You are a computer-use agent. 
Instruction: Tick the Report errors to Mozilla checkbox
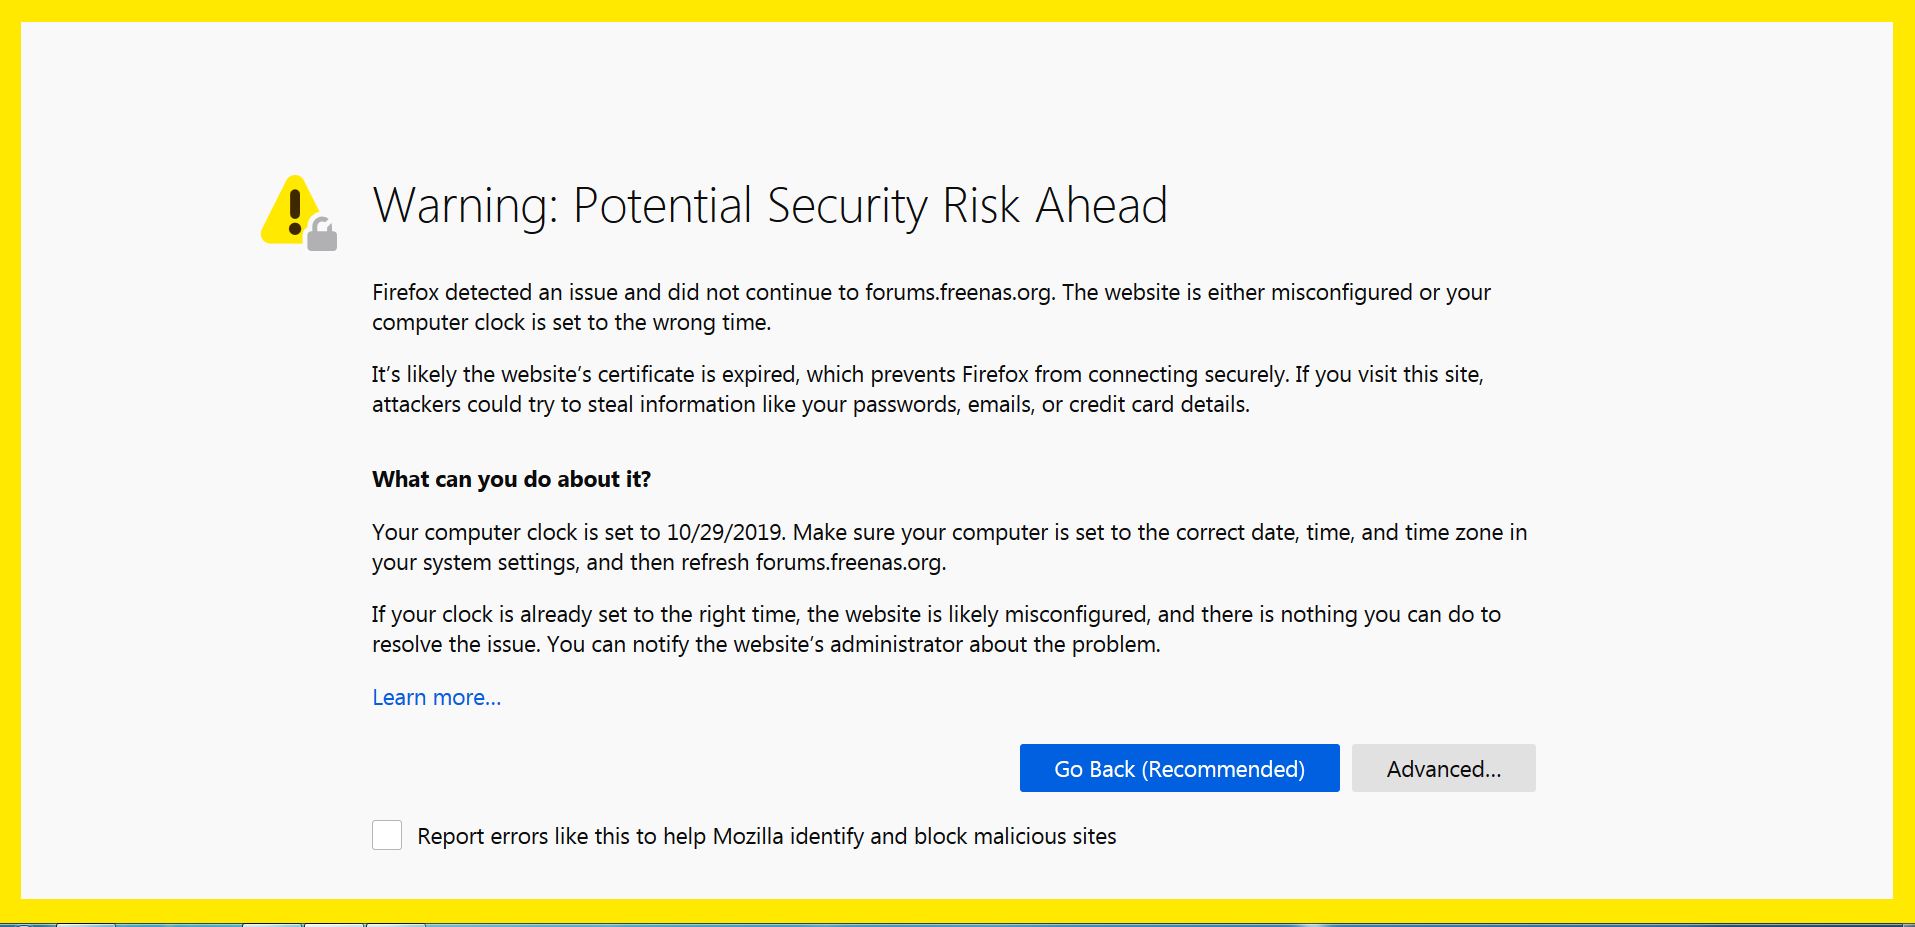387,835
